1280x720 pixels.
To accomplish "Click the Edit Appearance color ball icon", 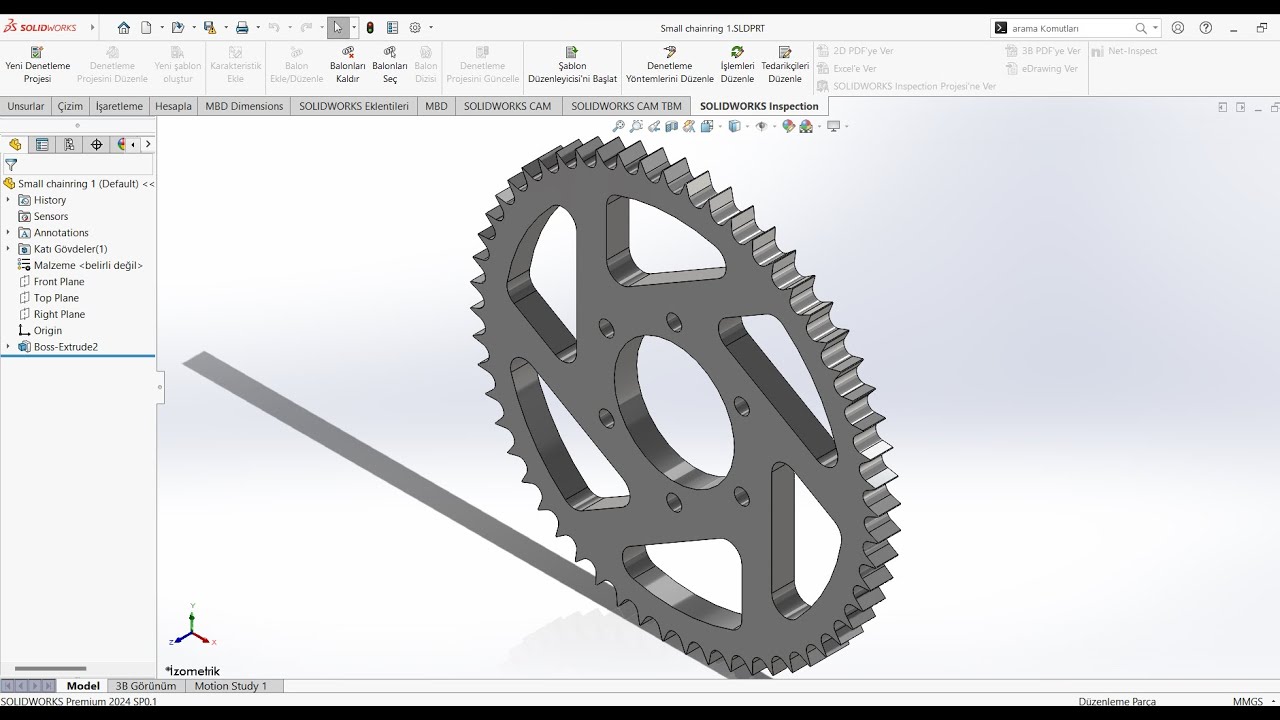I will point(788,126).
